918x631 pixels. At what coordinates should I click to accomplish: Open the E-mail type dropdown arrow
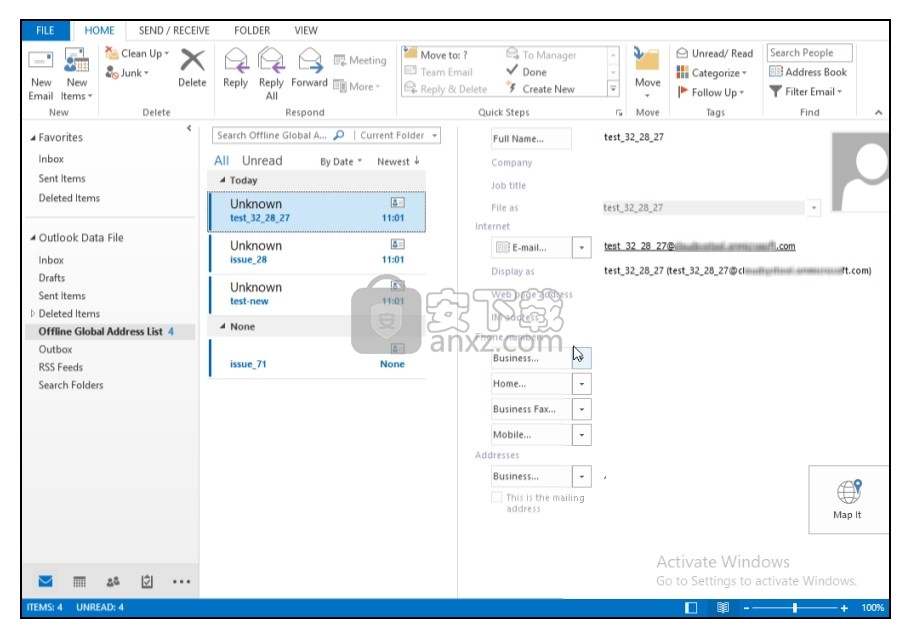click(581, 248)
